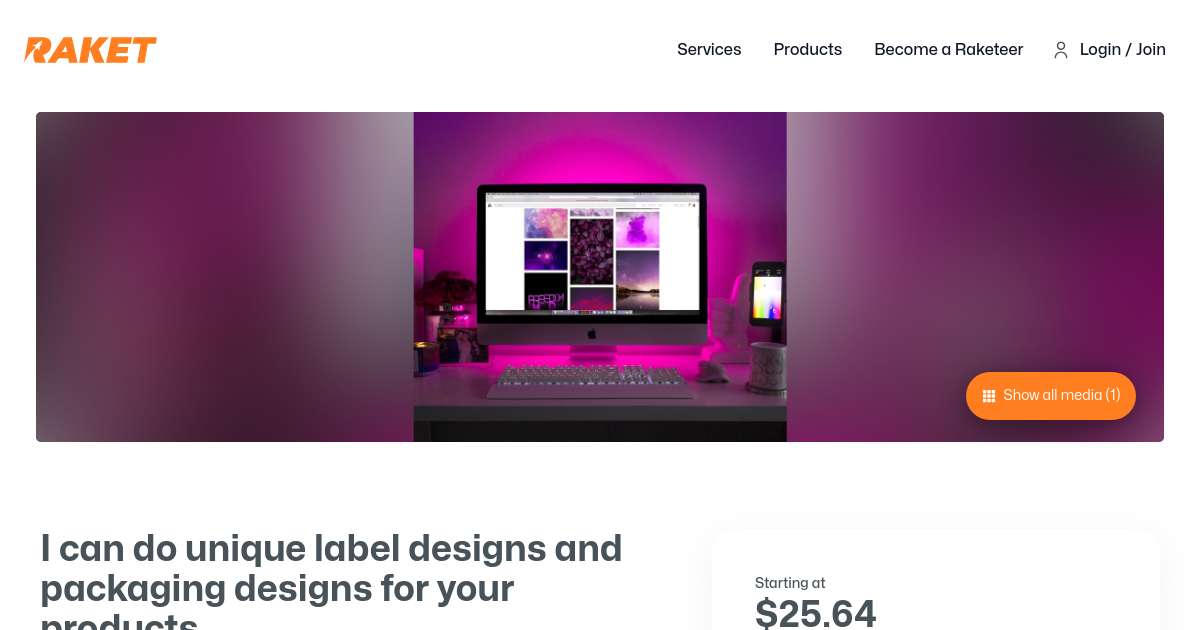
Task: Click the phone on stand in the photo
Action: pyautogui.click(x=768, y=292)
